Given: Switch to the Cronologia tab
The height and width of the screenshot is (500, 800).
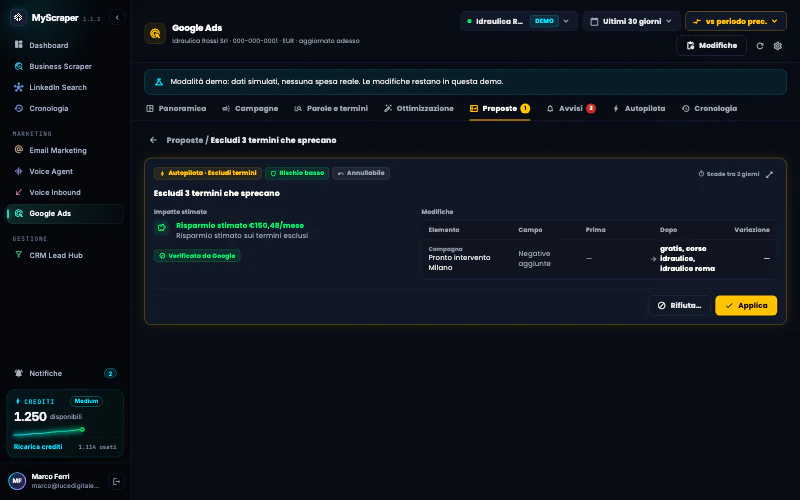Looking at the screenshot, I should click(709, 108).
